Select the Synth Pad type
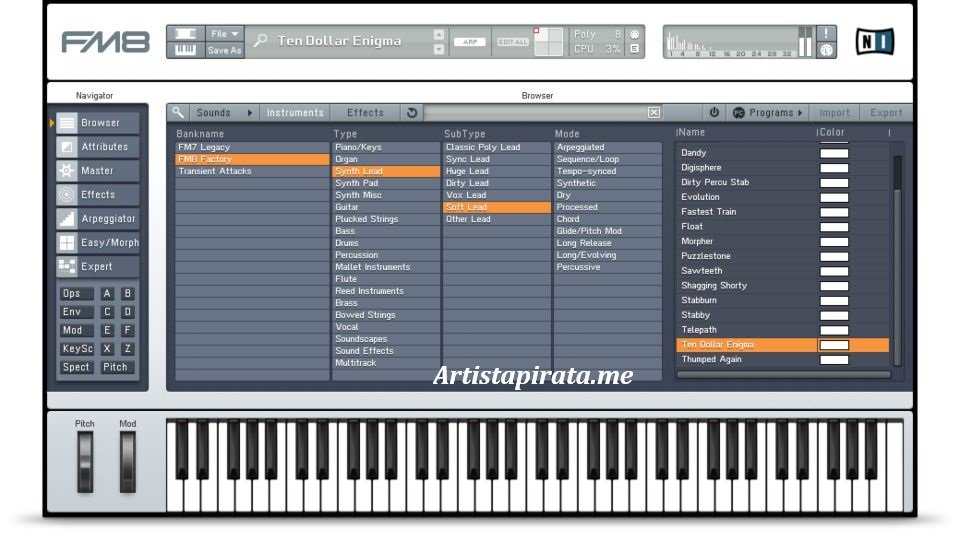This screenshot has width=960, height=553. pos(386,183)
